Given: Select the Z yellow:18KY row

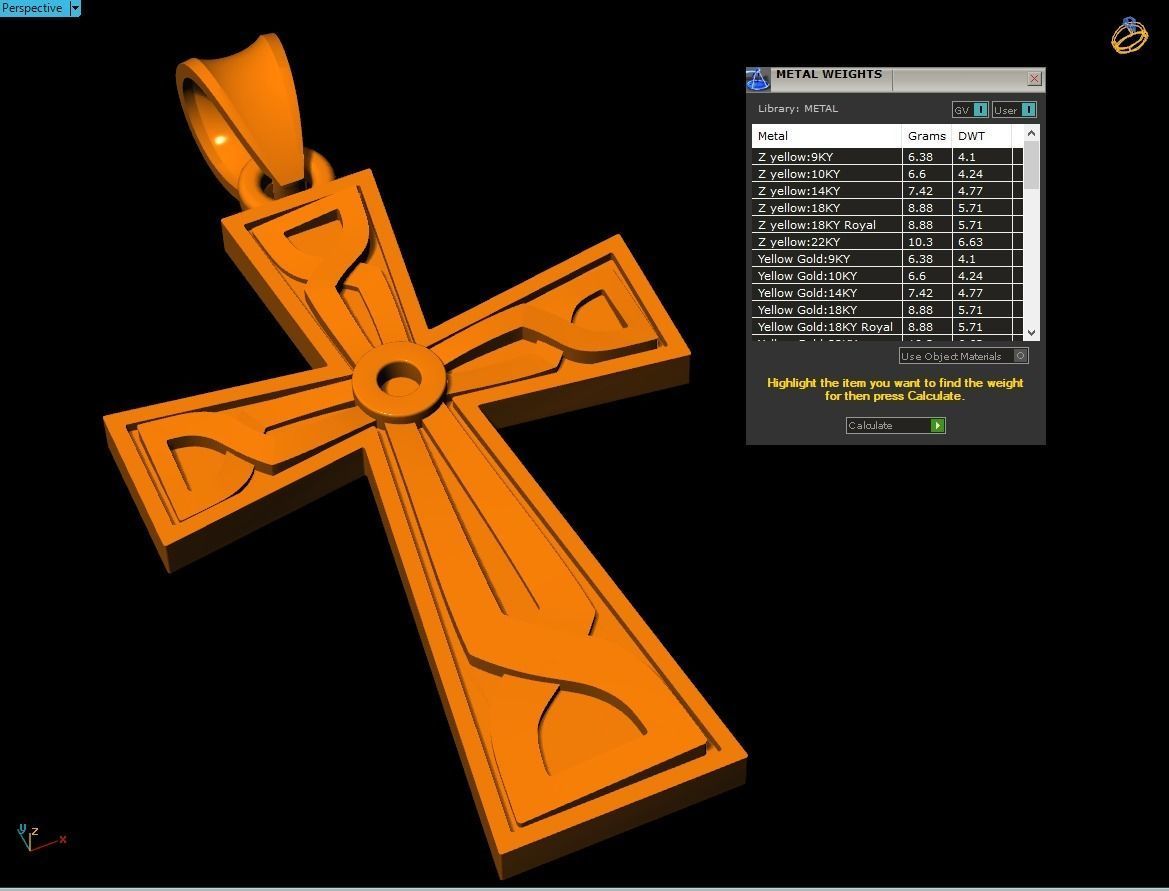Looking at the screenshot, I should [887, 208].
